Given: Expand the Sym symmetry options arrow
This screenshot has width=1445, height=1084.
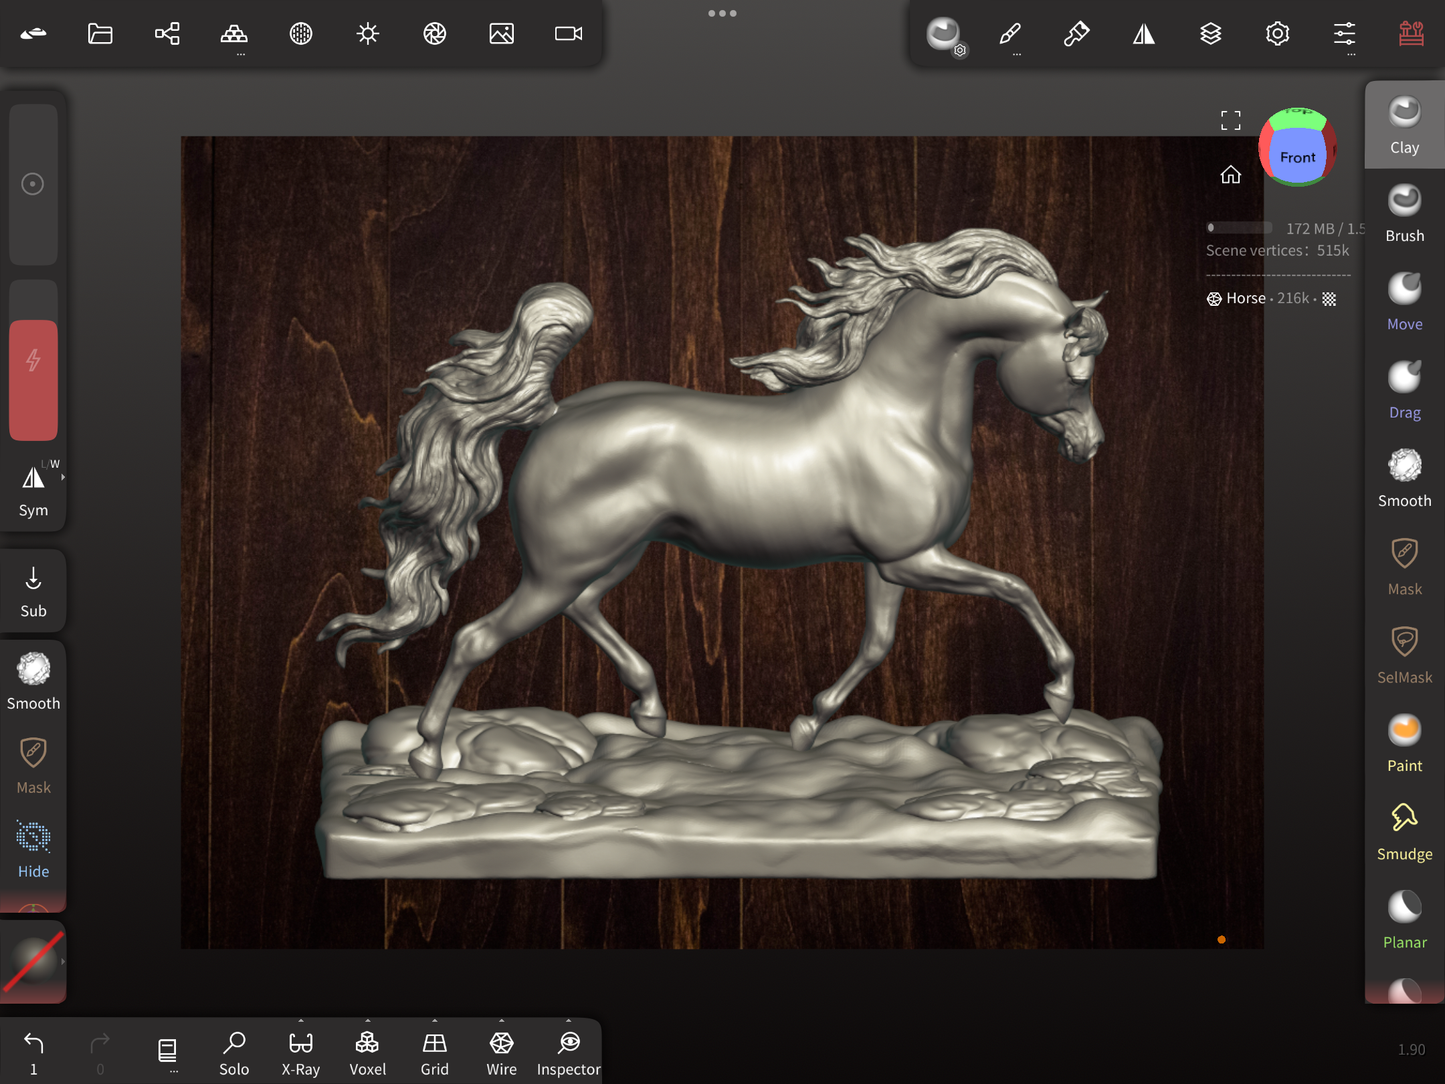Looking at the screenshot, I should tap(63, 478).
